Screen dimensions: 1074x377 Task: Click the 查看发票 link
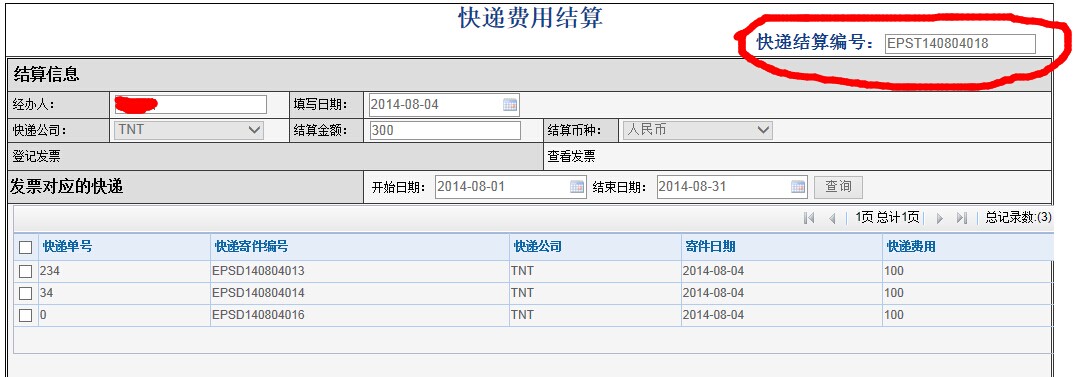click(x=571, y=156)
